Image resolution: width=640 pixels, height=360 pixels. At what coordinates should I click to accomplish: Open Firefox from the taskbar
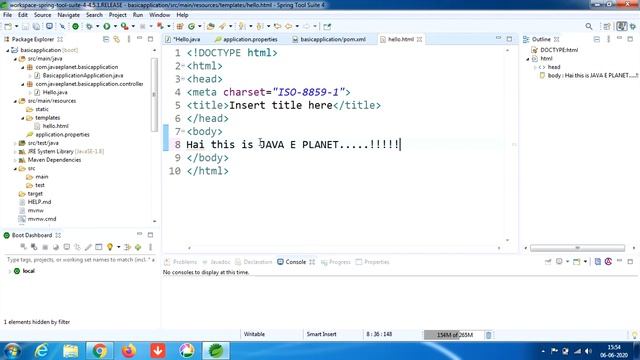129,351
